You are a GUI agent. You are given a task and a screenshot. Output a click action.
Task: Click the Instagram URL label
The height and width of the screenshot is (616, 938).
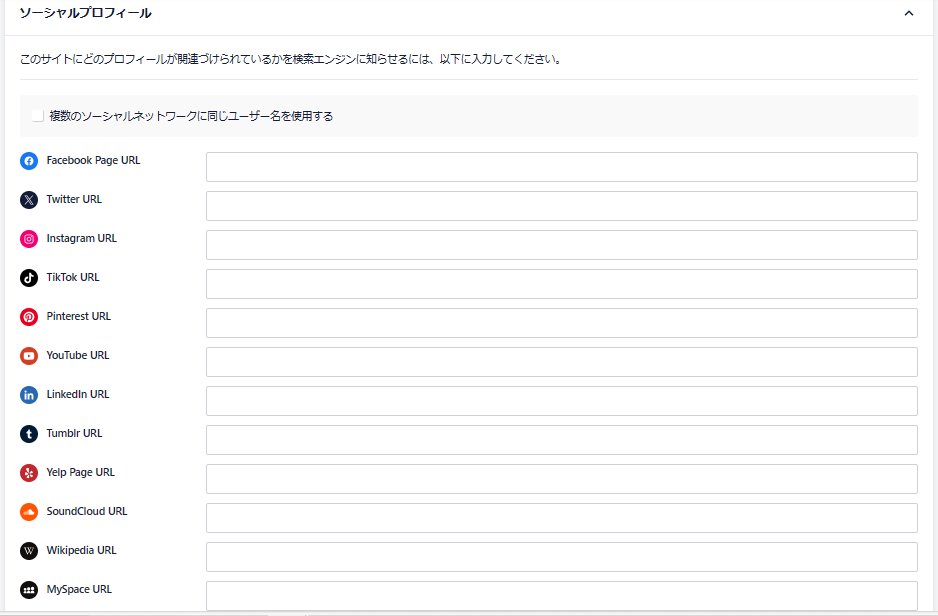(81, 238)
